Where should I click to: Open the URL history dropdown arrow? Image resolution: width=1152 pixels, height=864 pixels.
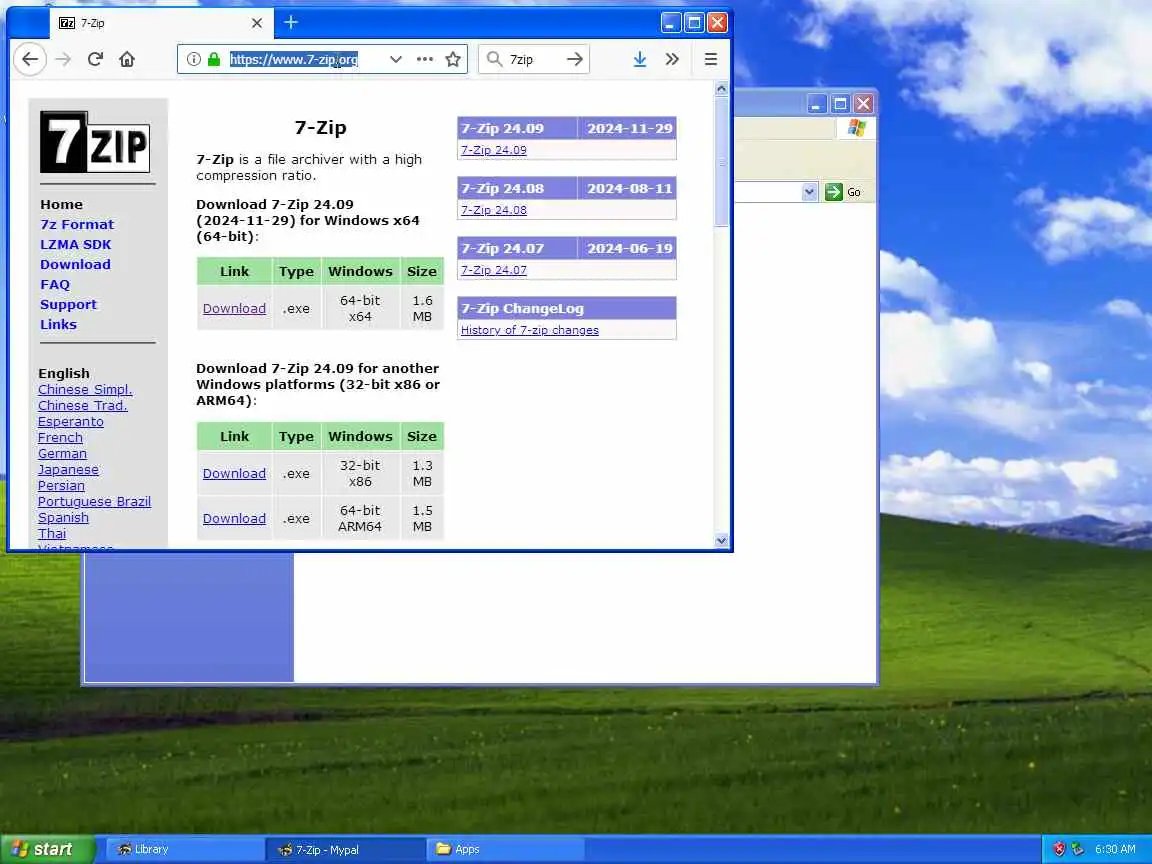(x=395, y=60)
